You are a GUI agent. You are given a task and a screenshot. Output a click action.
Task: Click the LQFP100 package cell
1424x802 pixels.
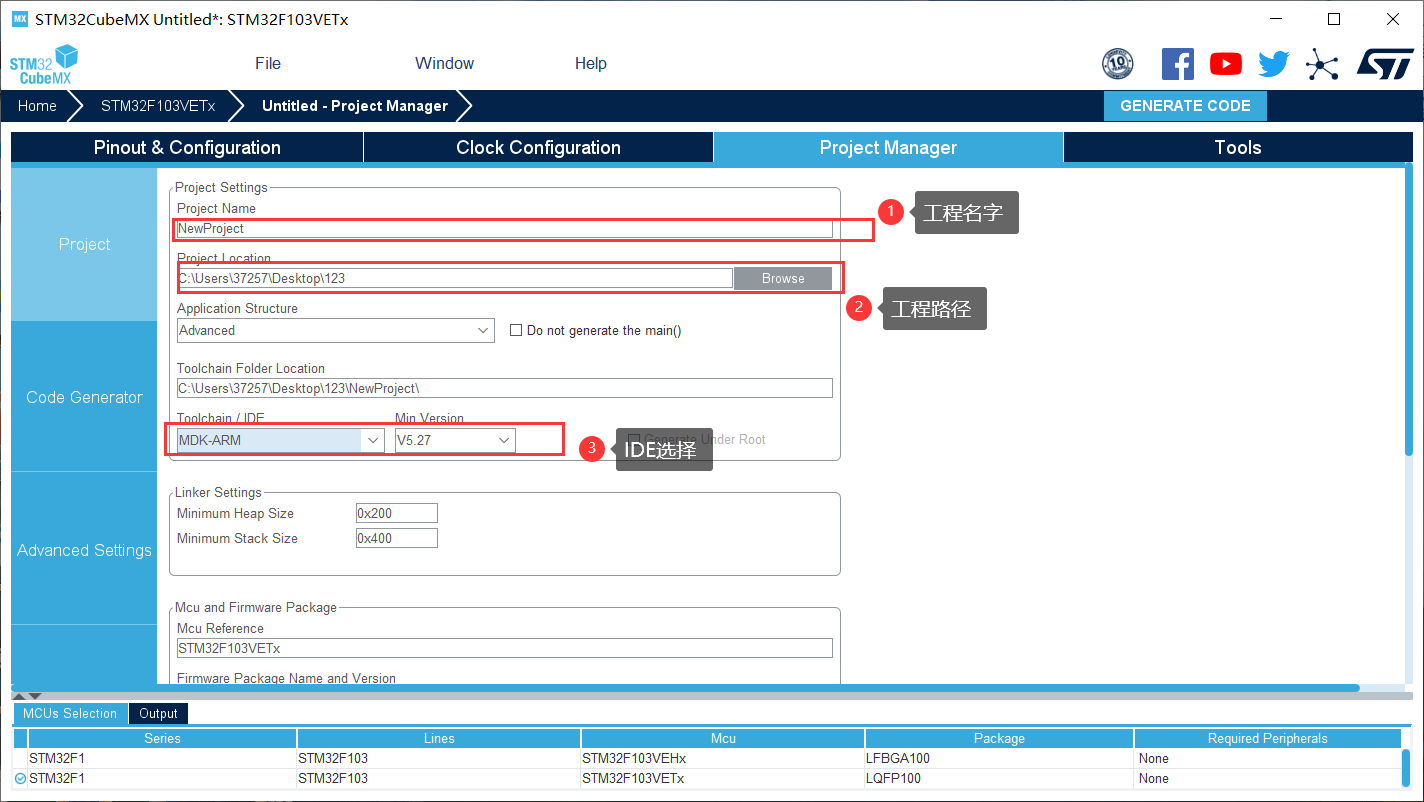pyautogui.click(x=999, y=778)
